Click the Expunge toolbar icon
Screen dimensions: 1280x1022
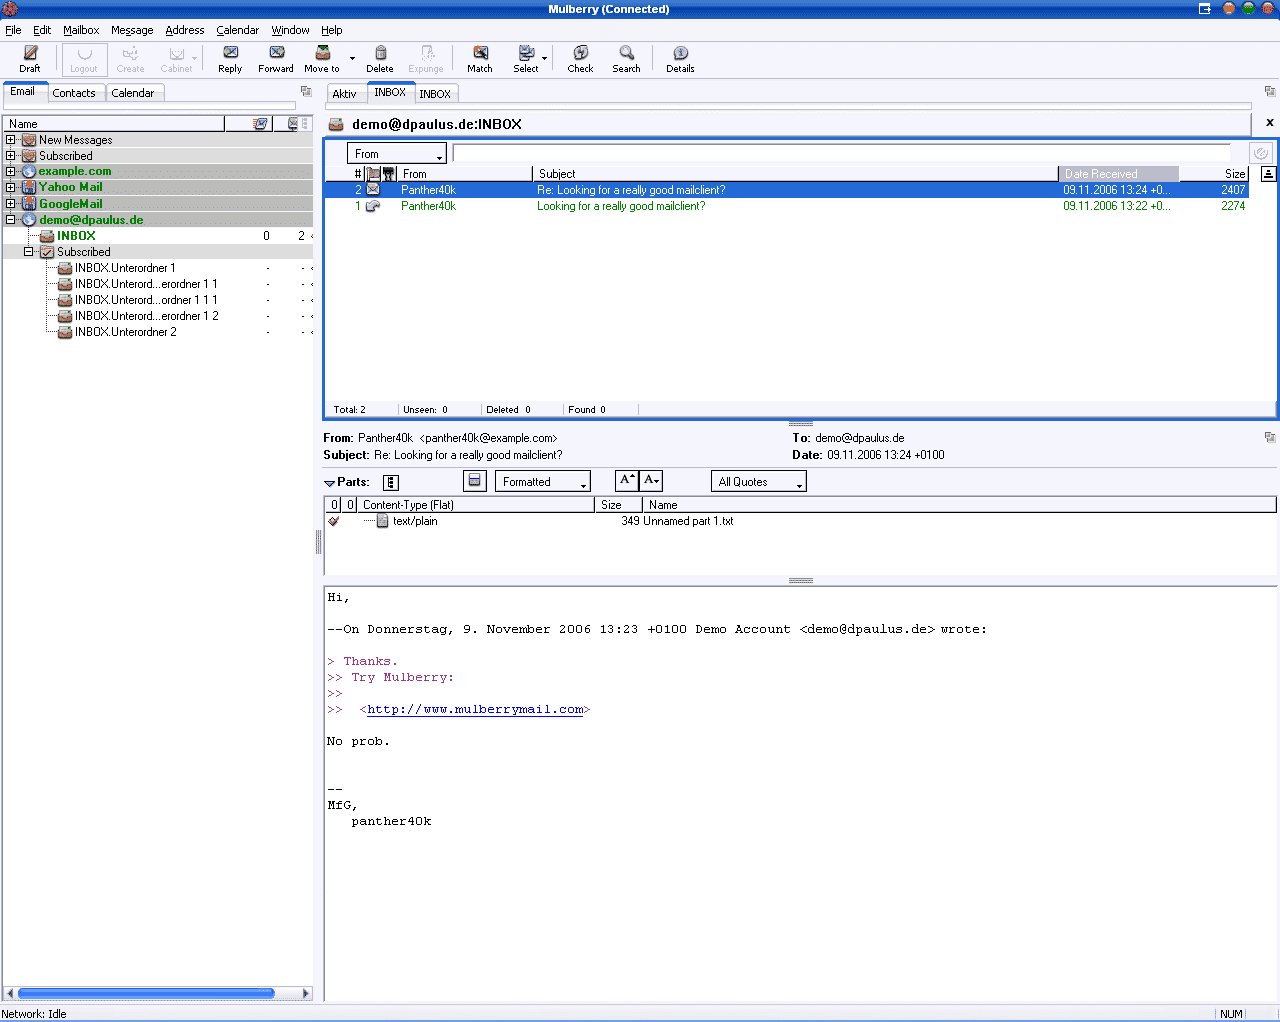coord(426,53)
